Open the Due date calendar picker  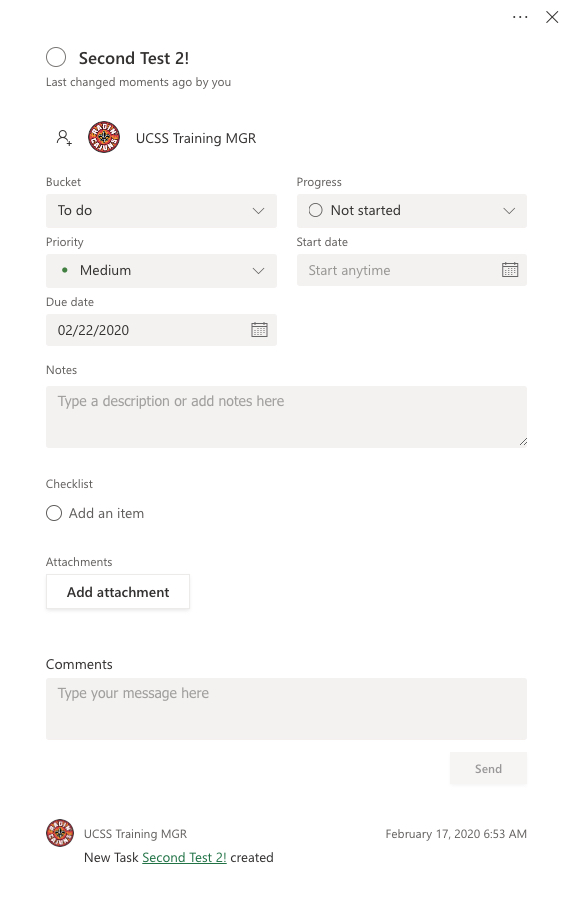tap(259, 330)
